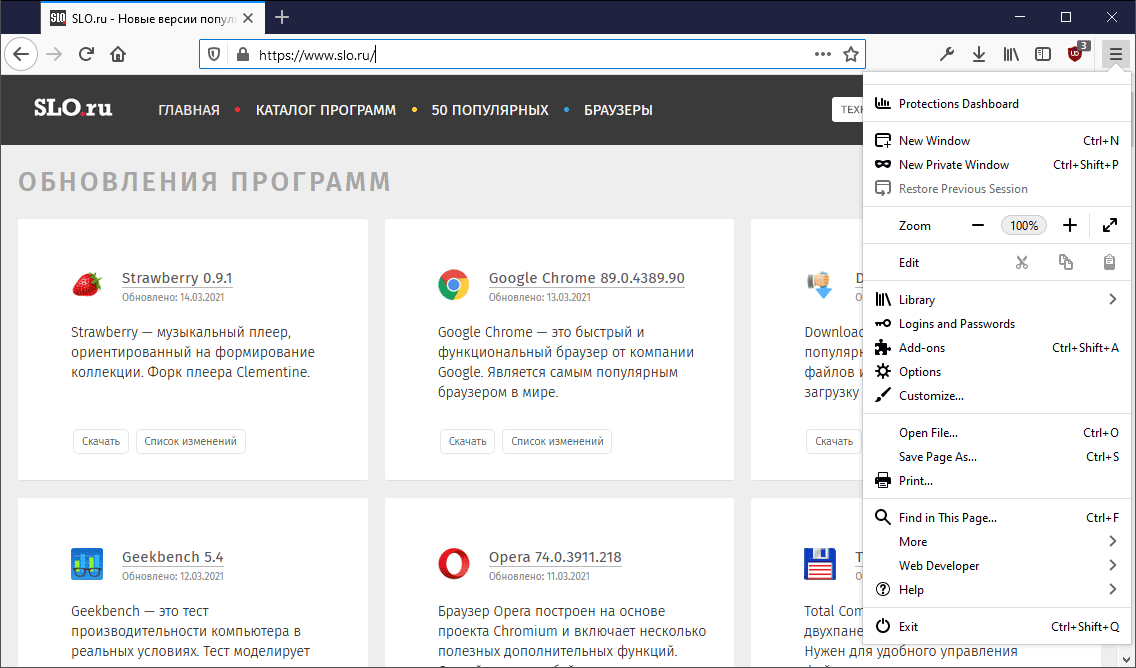Open Geekbench 5.4 title link
Viewport: 1136px width, 668px height.
pyautogui.click(x=172, y=557)
